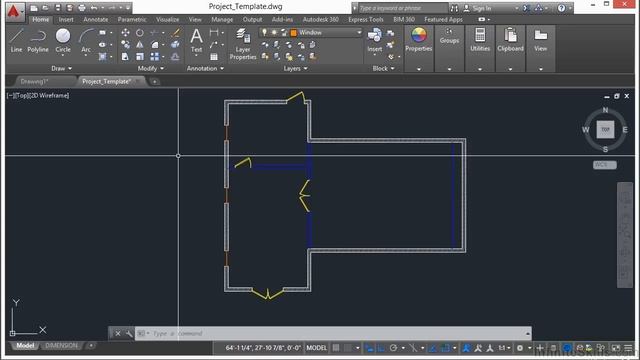Select the DIMENSION layout tab
This screenshot has height=360, width=640.
click(x=61, y=346)
